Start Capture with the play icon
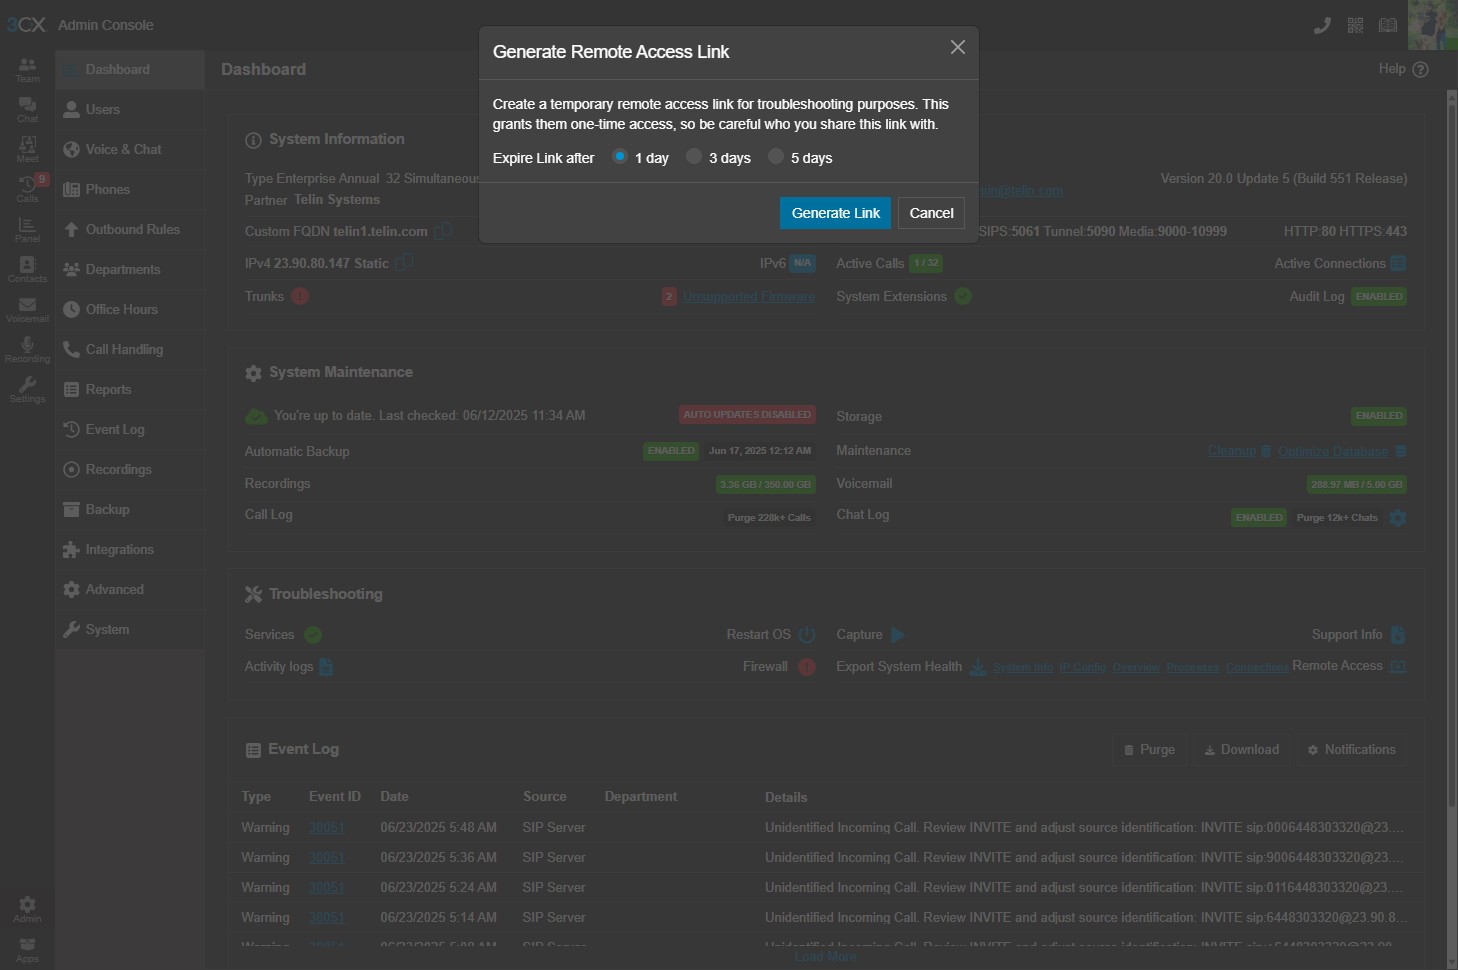This screenshot has height=970, width=1458. pyautogui.click(x=898, y=634)
